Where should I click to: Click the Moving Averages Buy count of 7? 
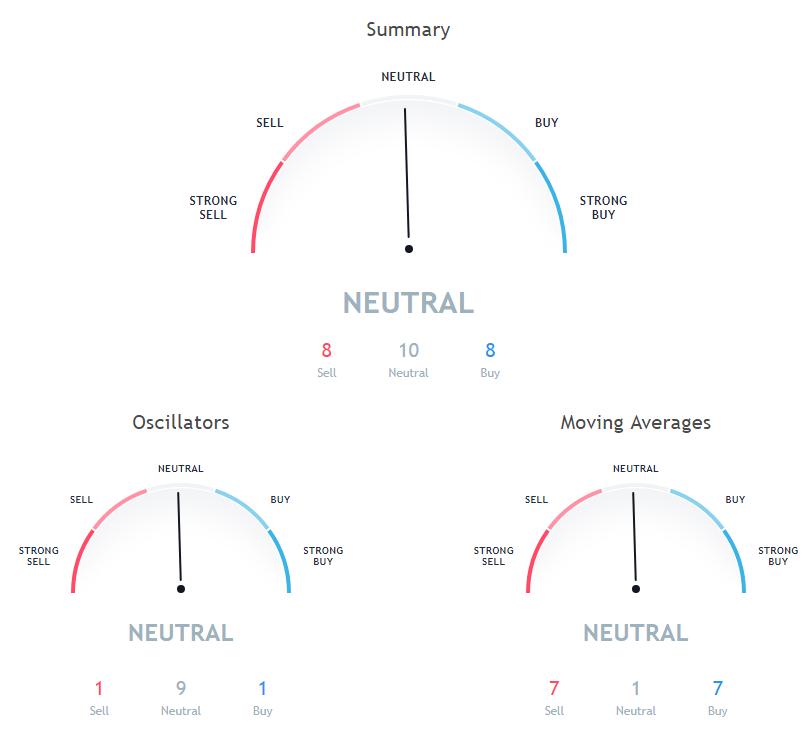click(717, 689)
